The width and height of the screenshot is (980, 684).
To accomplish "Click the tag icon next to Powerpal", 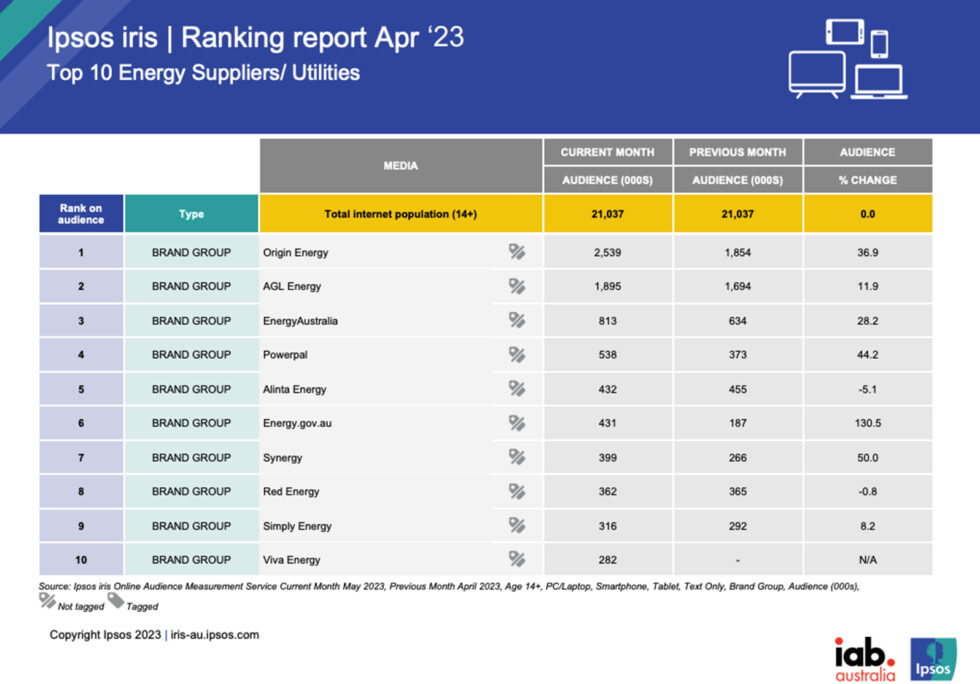I will pyautogui.click(x=517, y=354).
